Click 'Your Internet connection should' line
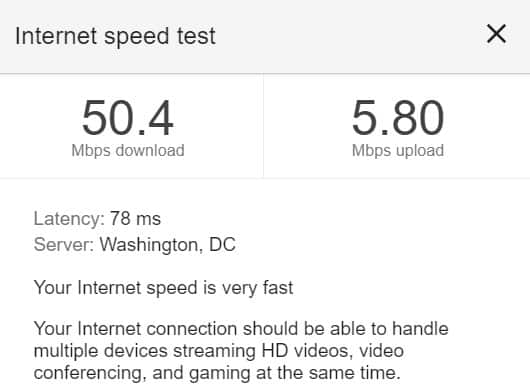 tap(166, 329)
